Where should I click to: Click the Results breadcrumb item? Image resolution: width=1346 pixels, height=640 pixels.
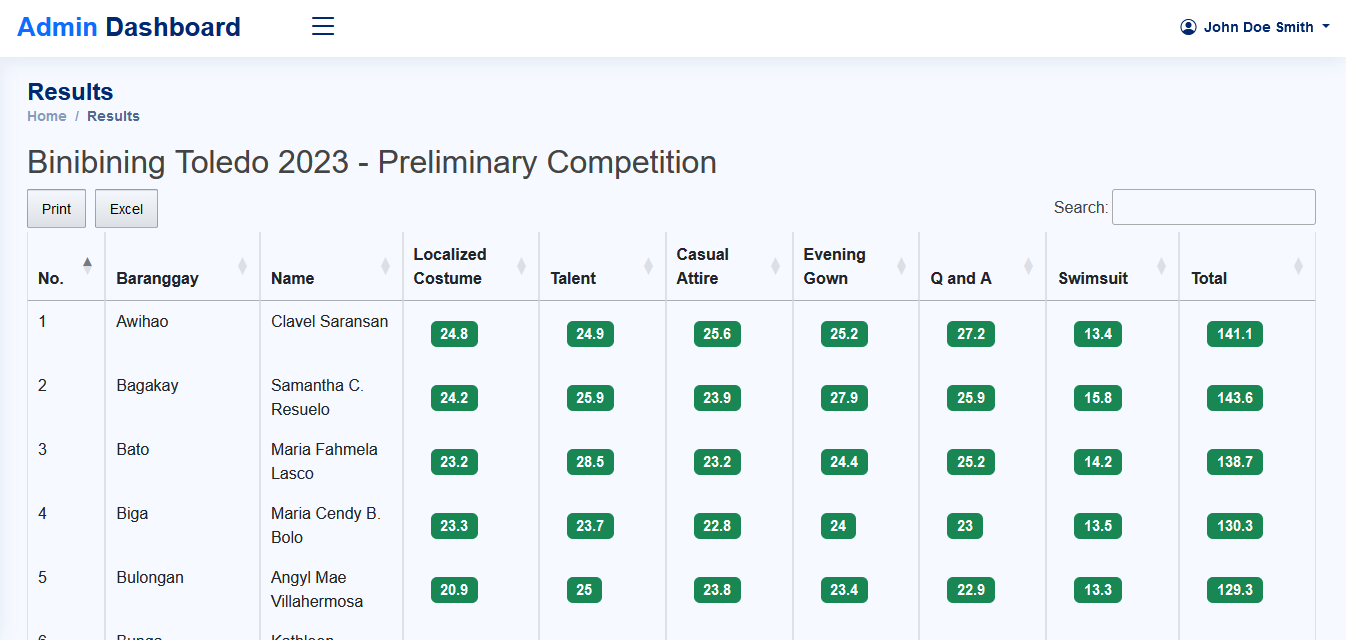point(113,116)
